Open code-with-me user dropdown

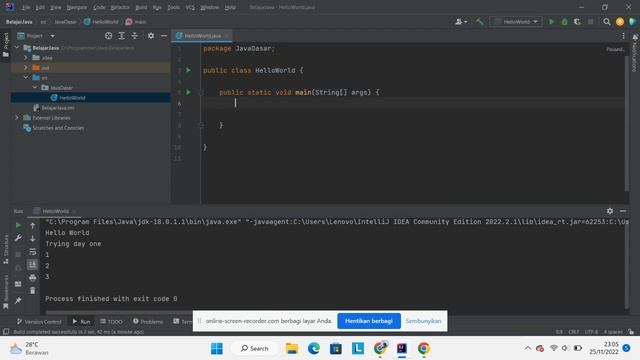click(x=461, y=22)
